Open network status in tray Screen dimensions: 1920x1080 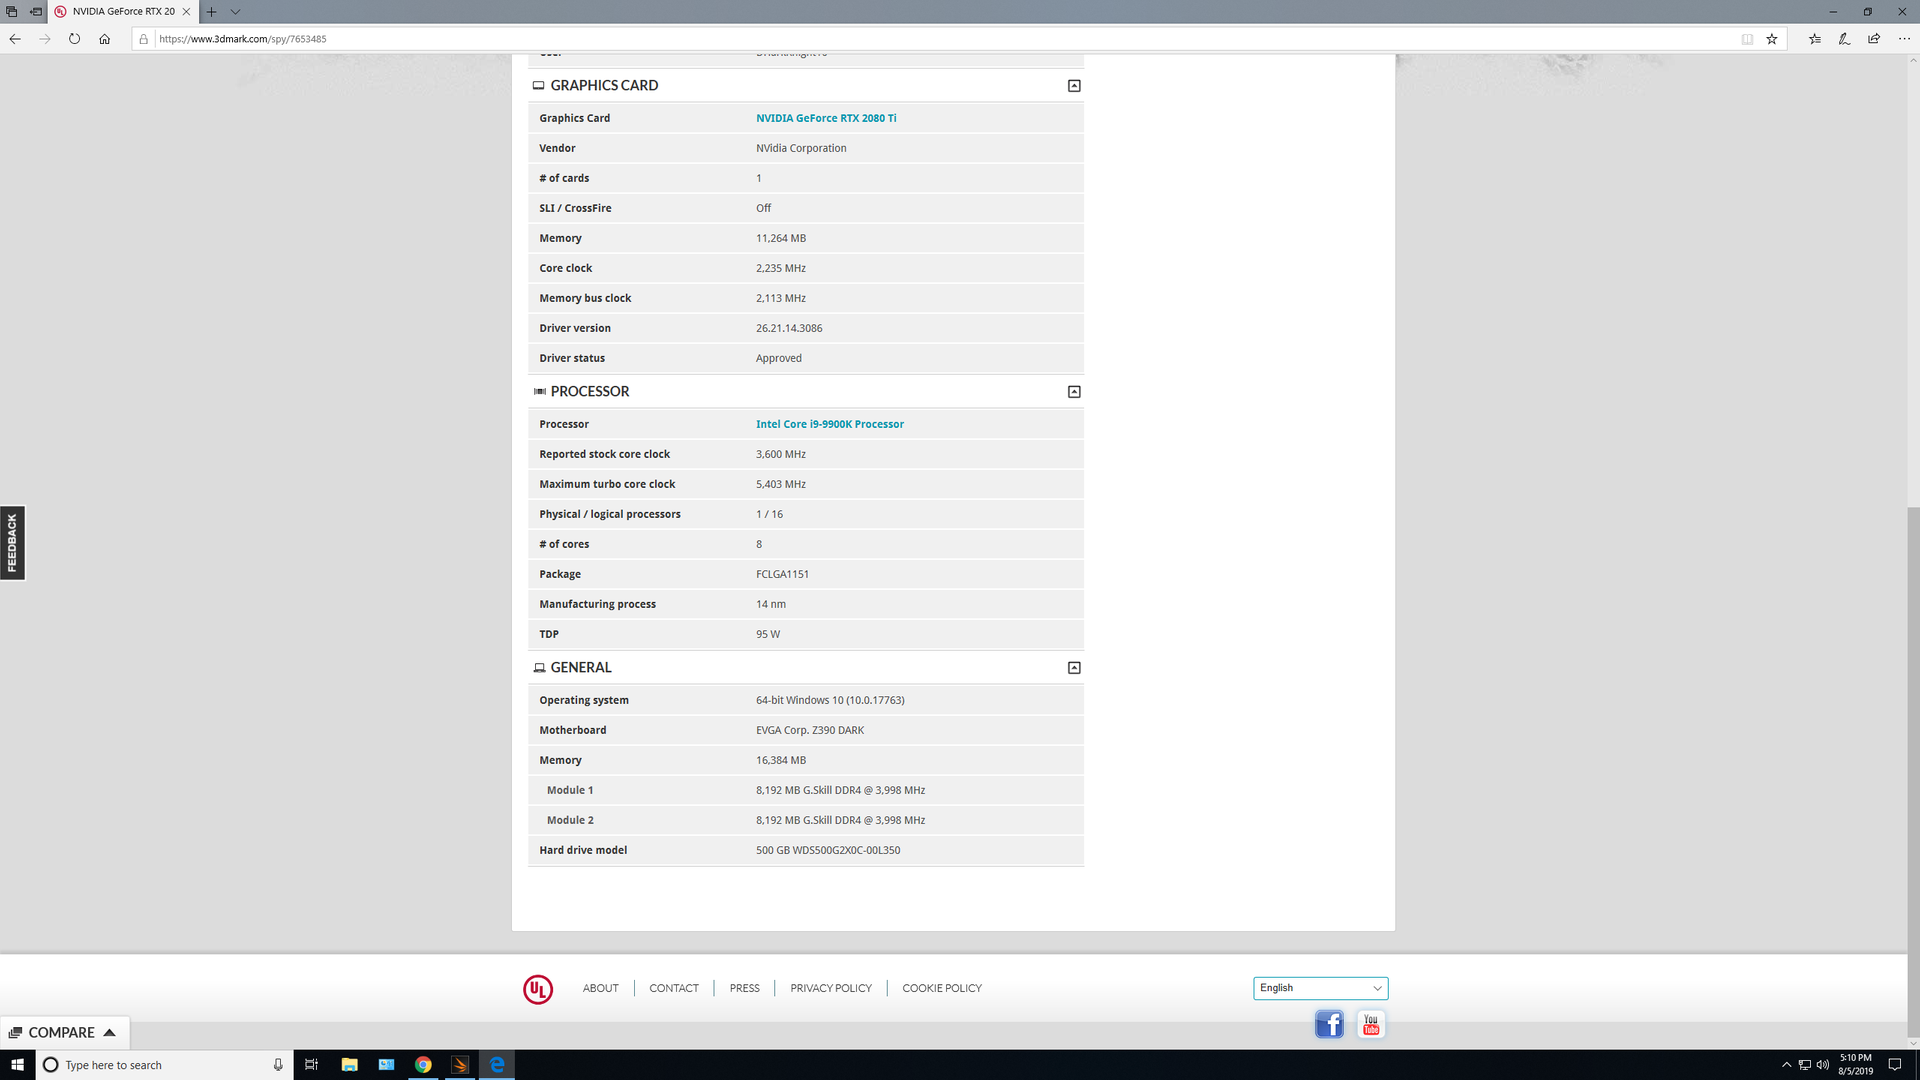point(1805,1065)
